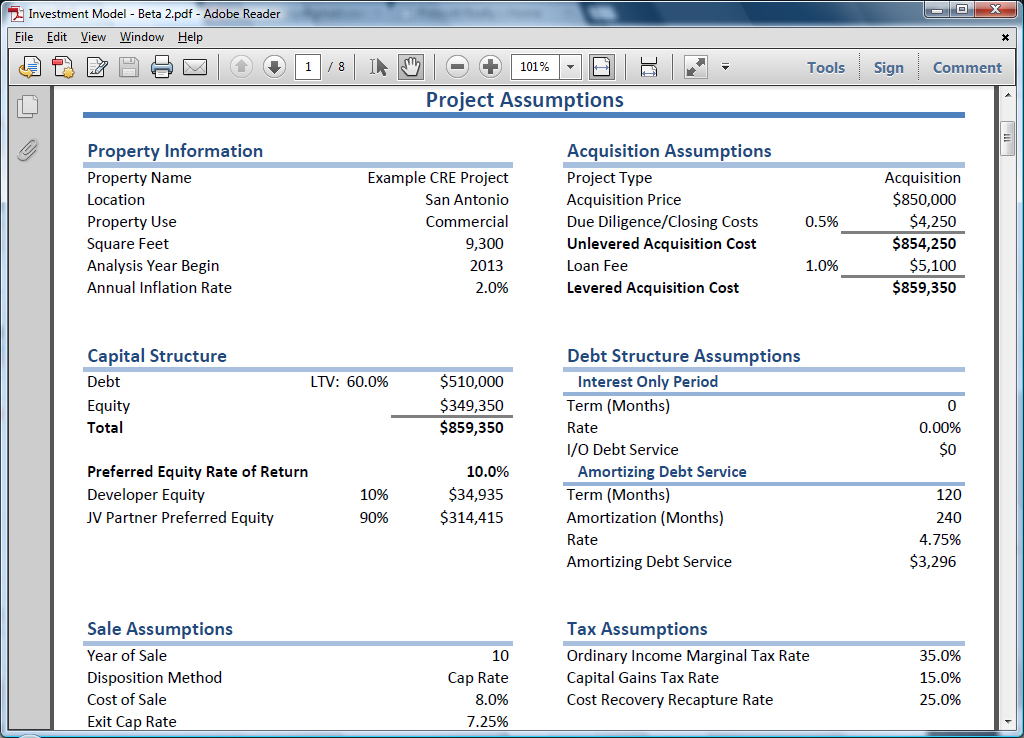Screen dimensions: 1024x738
Task: Choose the Select text tool
Action: tap(378, 67)
